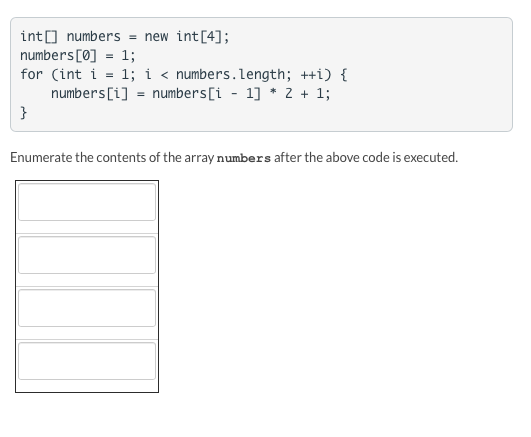Click the closing brace in the code

point(23,112)
